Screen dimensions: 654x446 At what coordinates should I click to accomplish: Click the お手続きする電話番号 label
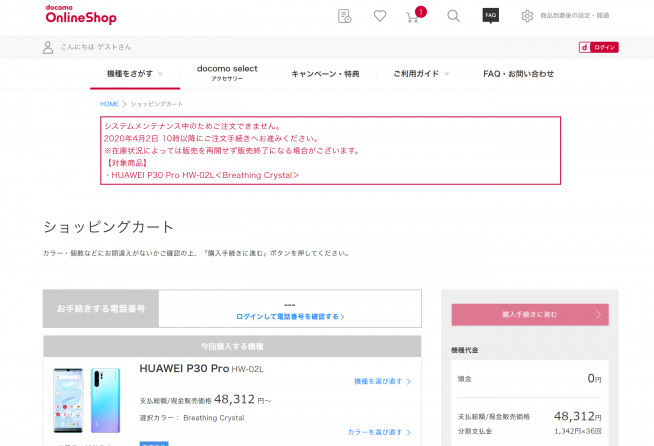pos(101,309)
